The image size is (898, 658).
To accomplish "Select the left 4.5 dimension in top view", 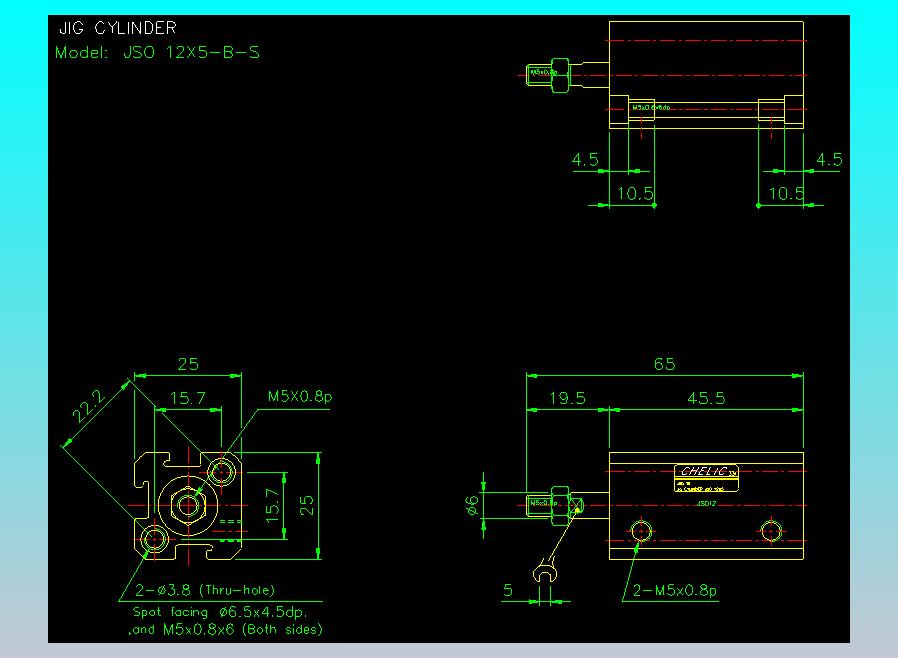I will (585, 159).
